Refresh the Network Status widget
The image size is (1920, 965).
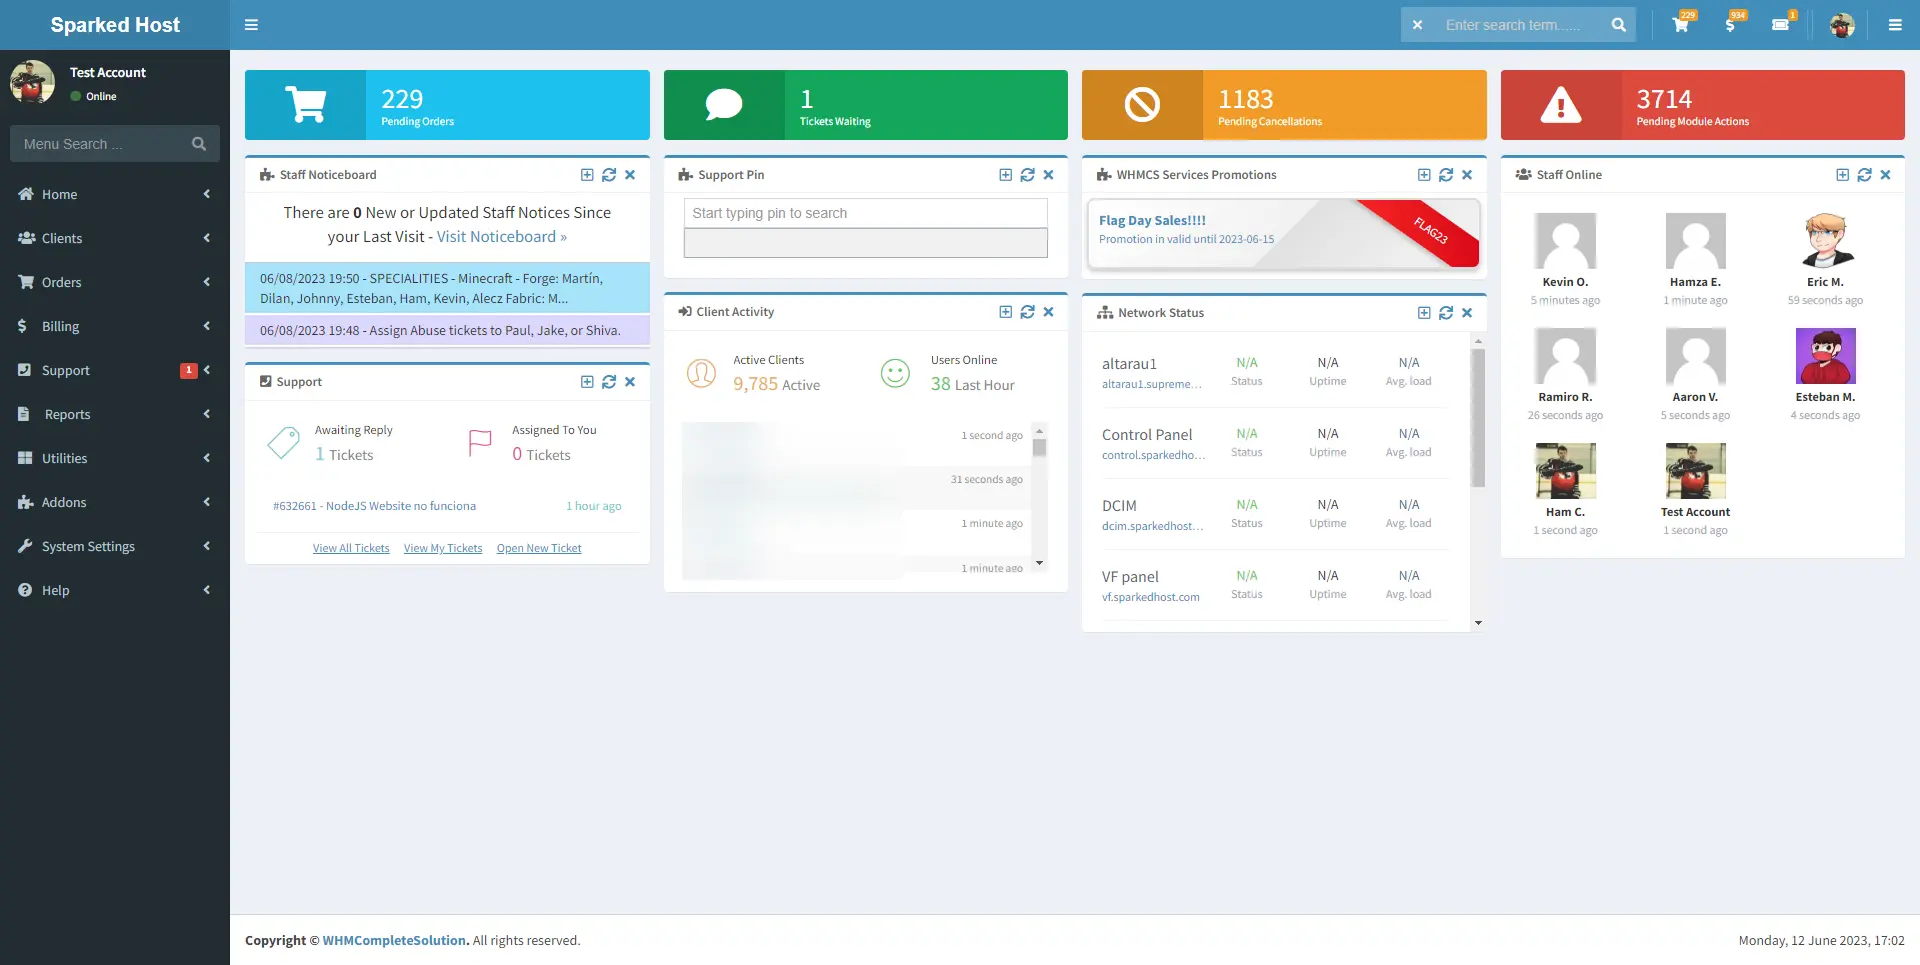click(x=1446, y=313)
